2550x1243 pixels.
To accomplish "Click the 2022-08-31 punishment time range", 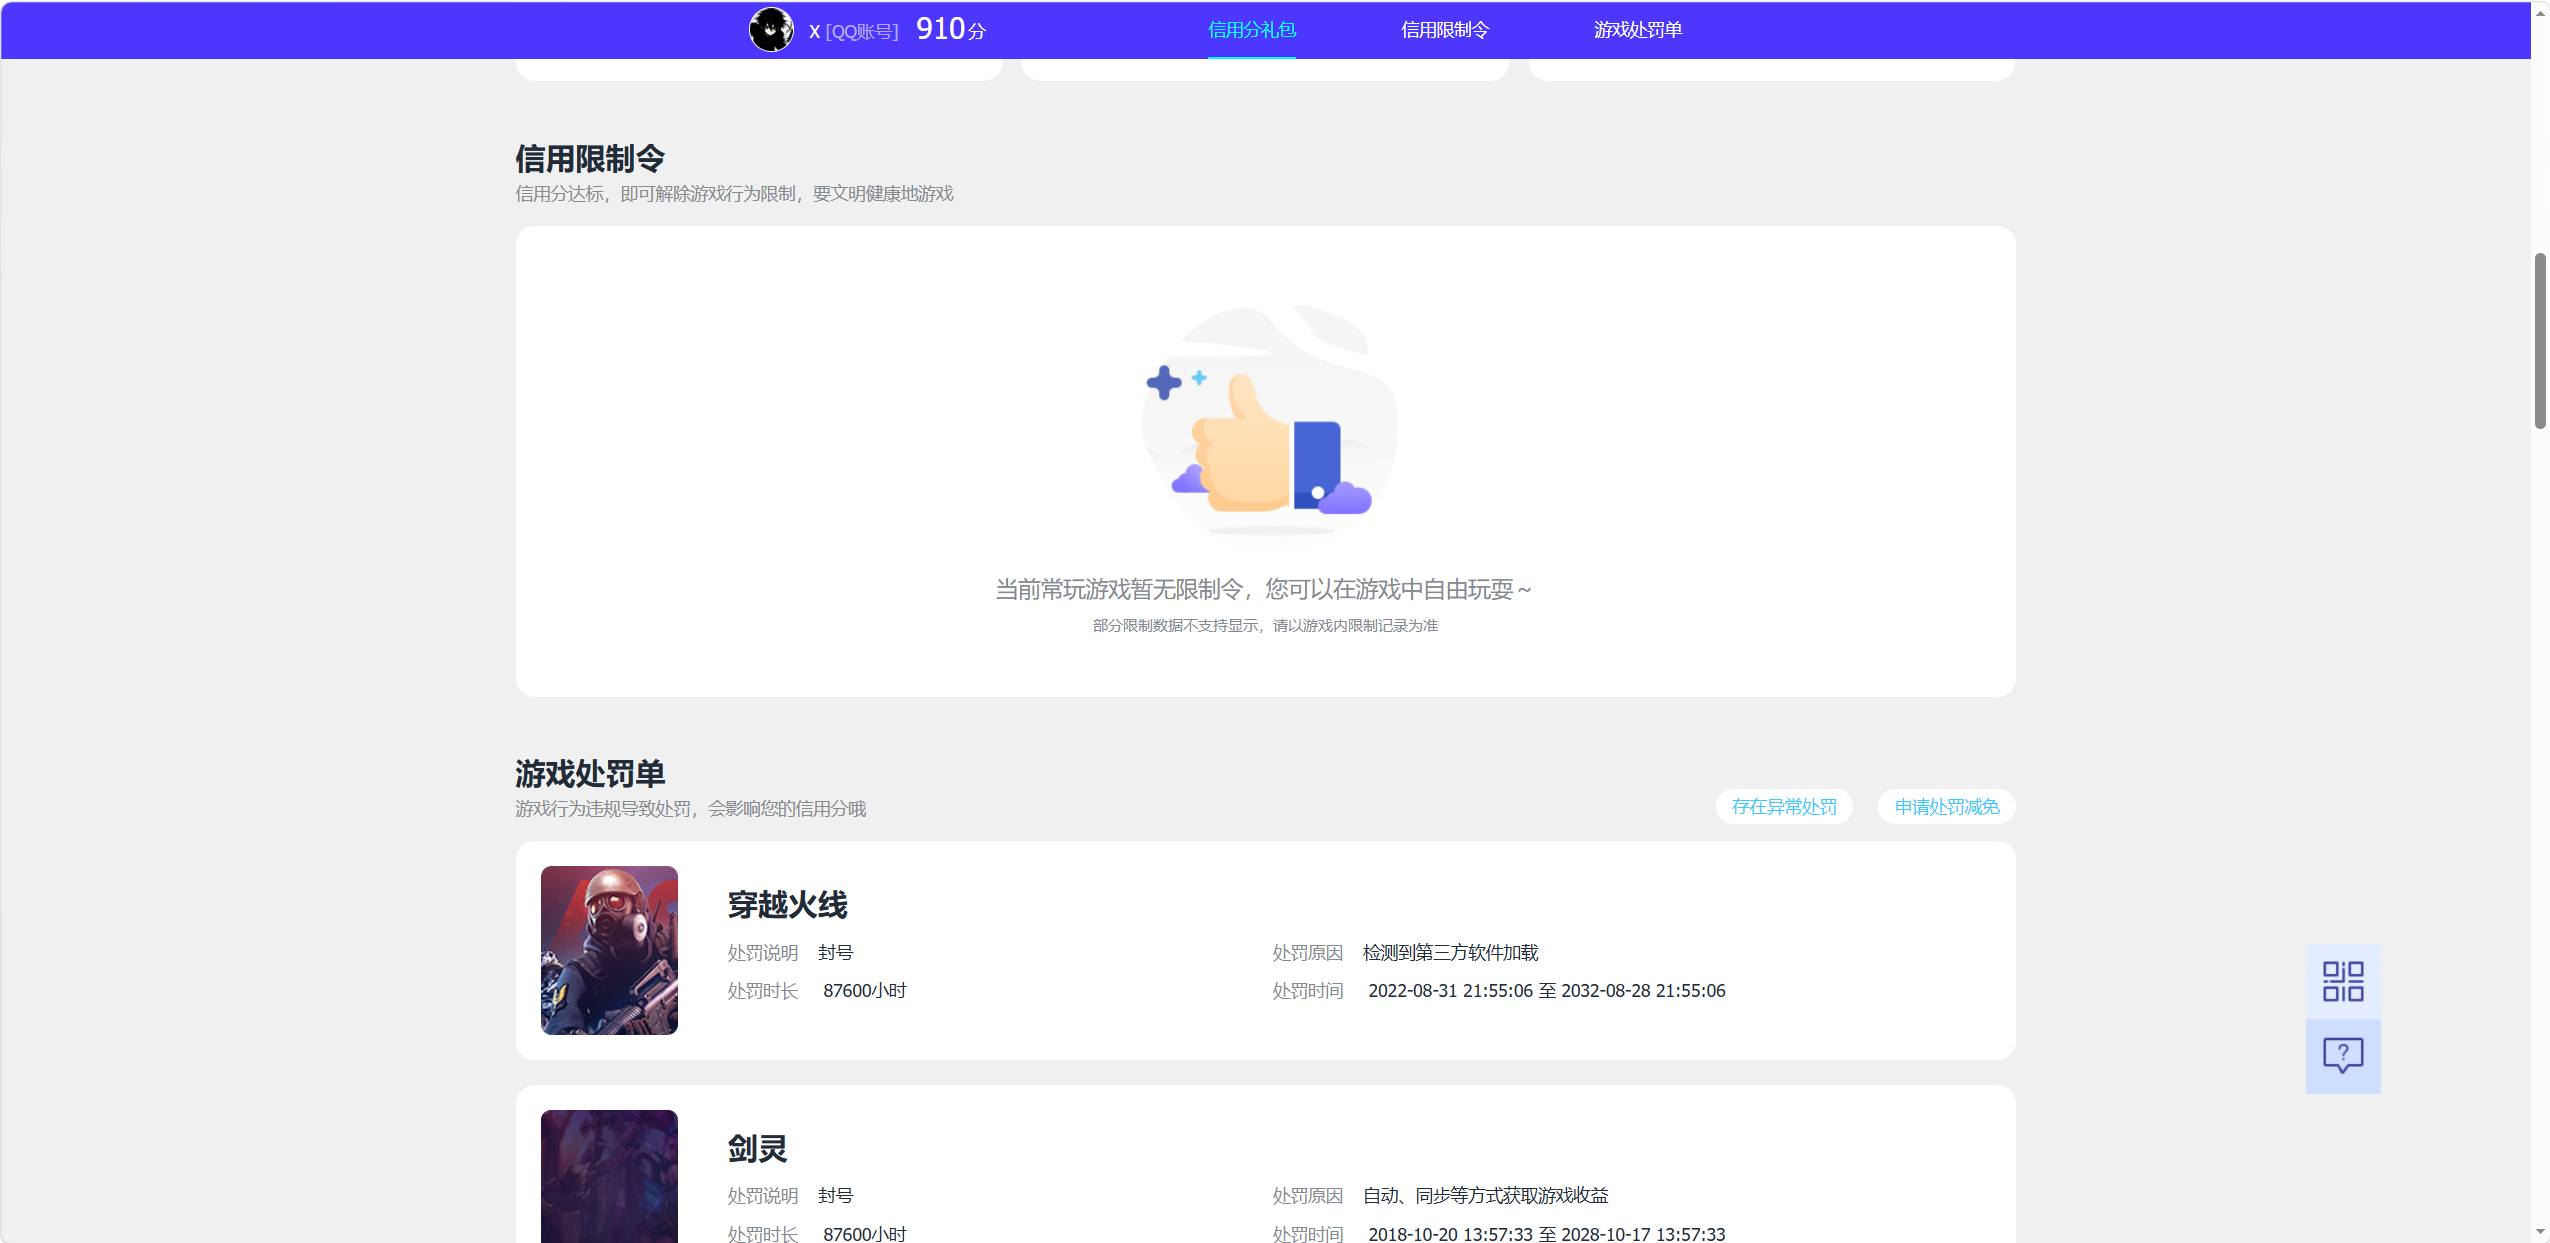I will pos(1546,991).
